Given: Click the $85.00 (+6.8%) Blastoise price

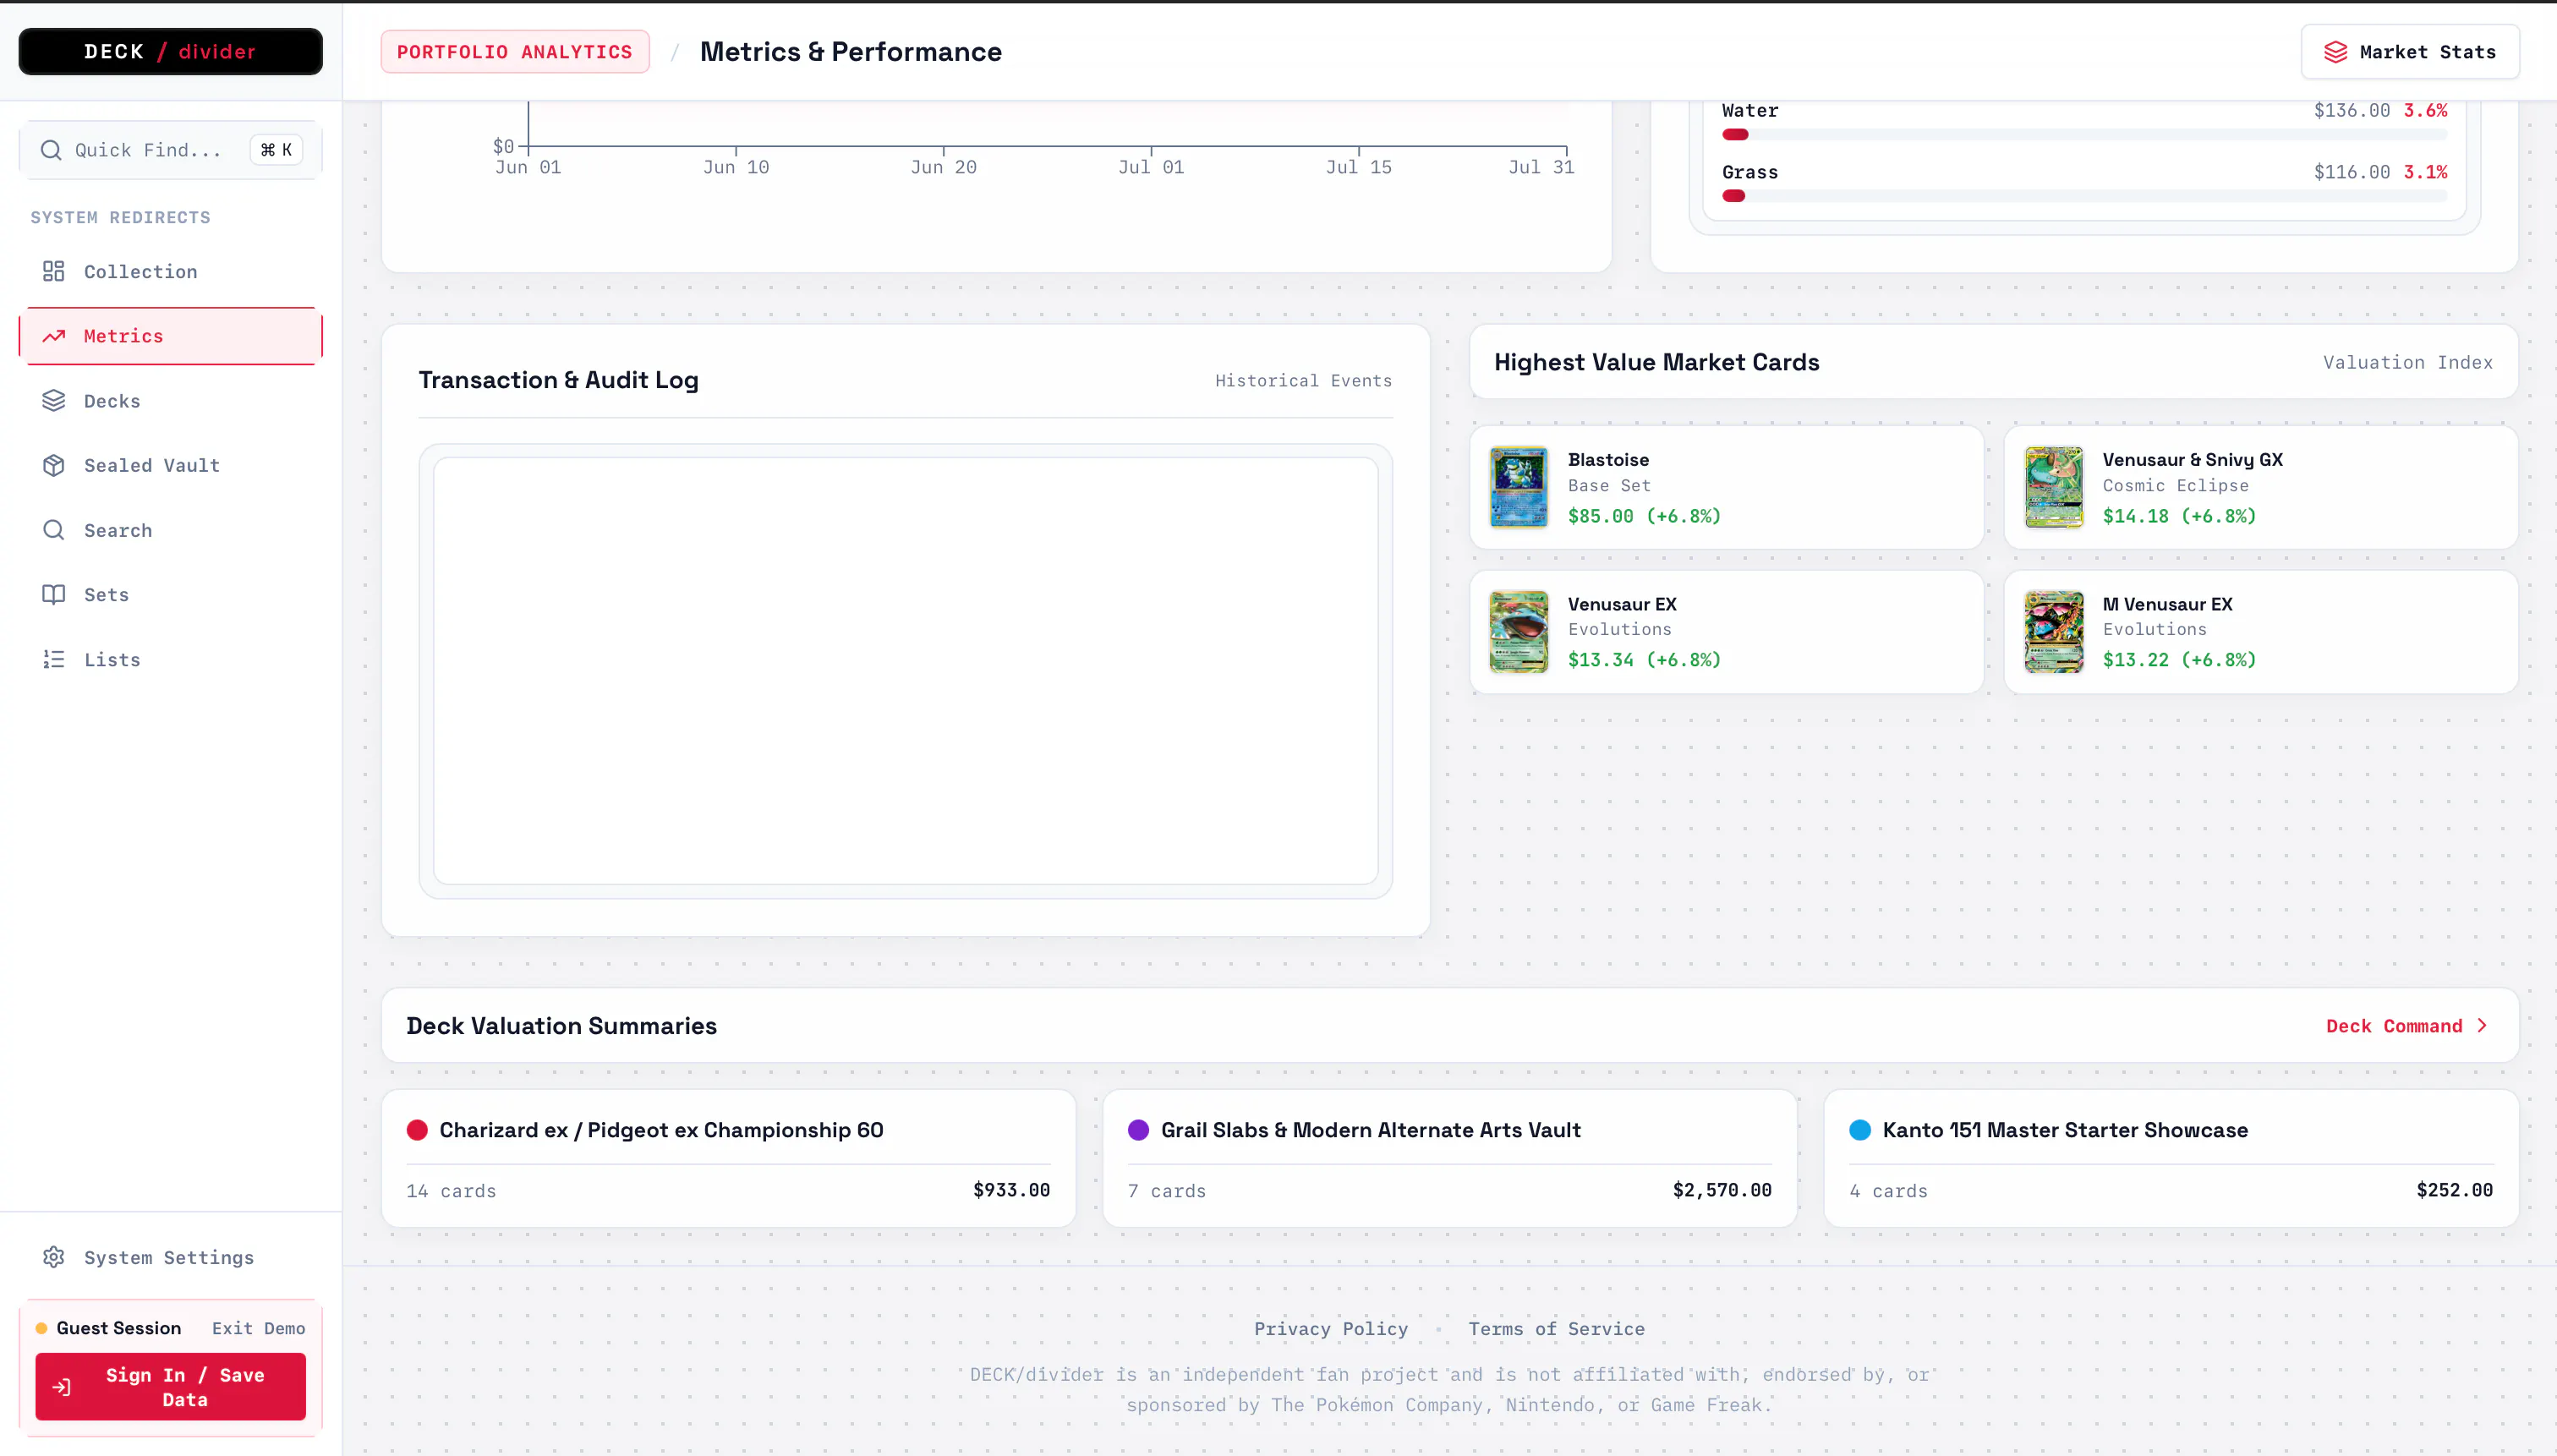Looking at the screenshot, I should pyautogui.click(x=1644, y=516).
